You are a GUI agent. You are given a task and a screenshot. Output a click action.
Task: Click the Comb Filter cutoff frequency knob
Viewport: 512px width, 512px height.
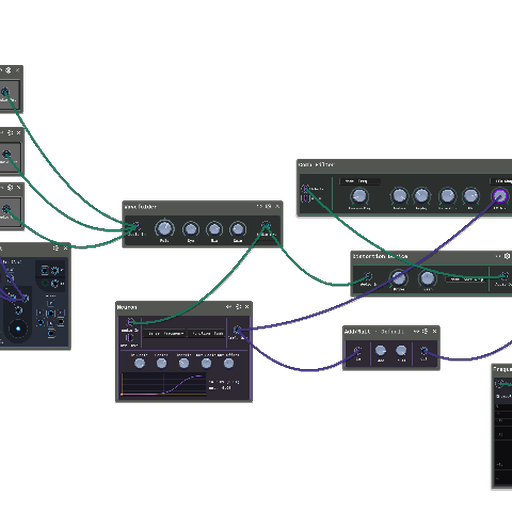click(359, 196)
